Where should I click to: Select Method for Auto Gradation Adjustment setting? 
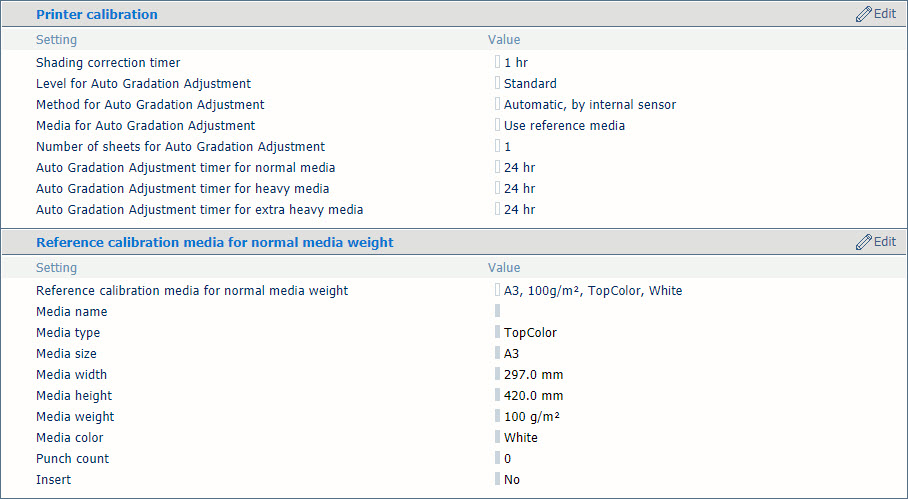click(x=150, y=105)
